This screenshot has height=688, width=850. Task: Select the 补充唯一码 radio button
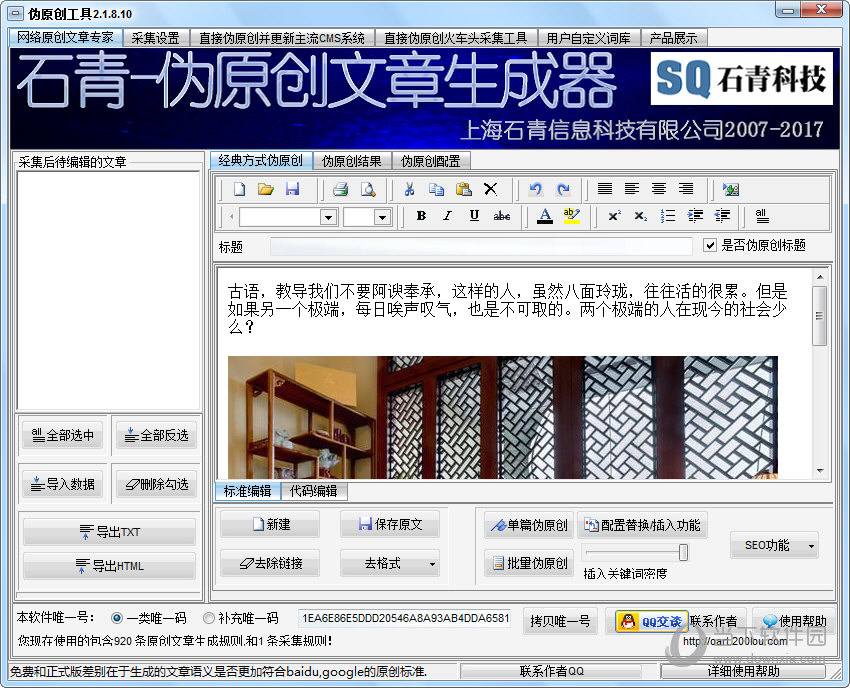pos(209,618)
